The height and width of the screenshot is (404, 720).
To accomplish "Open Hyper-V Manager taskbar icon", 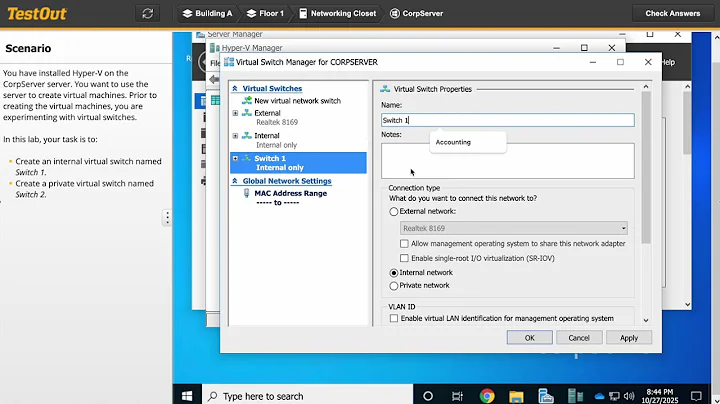I will 575,396.
